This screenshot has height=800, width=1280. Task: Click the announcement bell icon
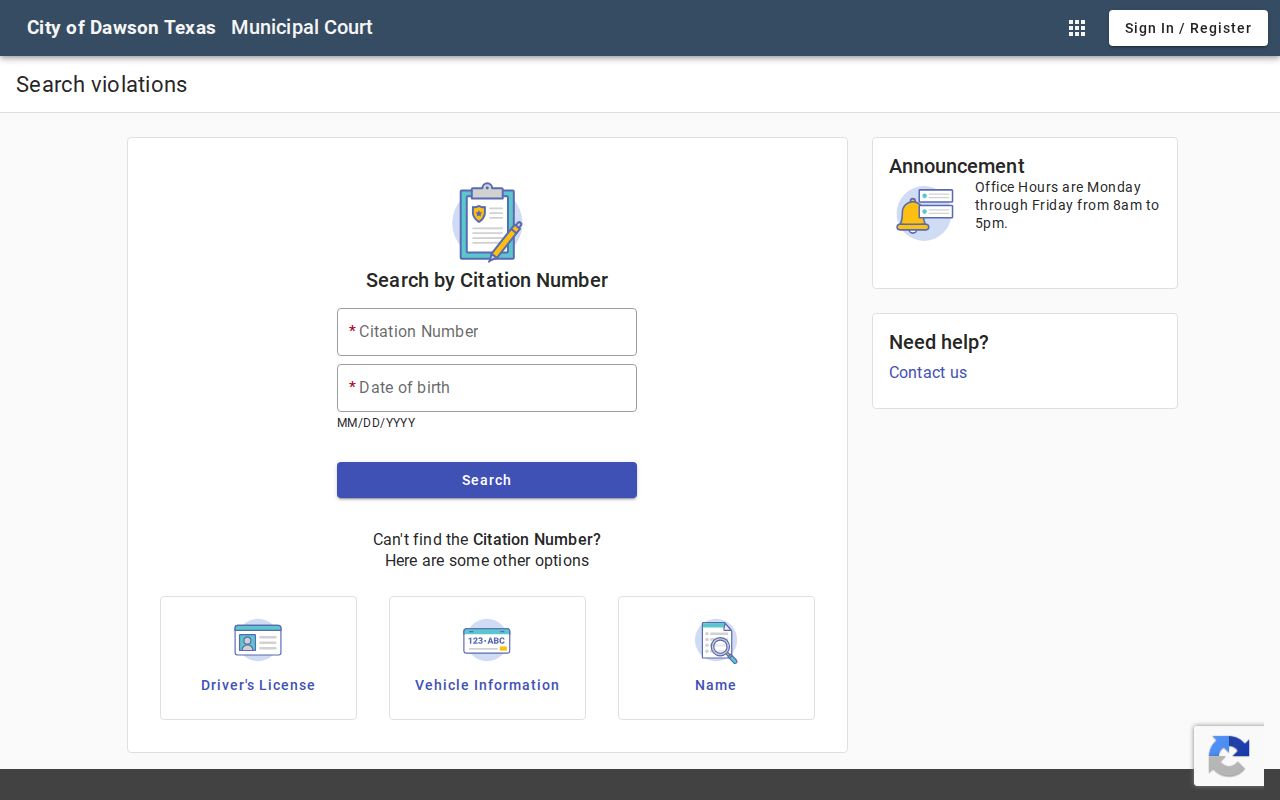[x=924, y=213]
